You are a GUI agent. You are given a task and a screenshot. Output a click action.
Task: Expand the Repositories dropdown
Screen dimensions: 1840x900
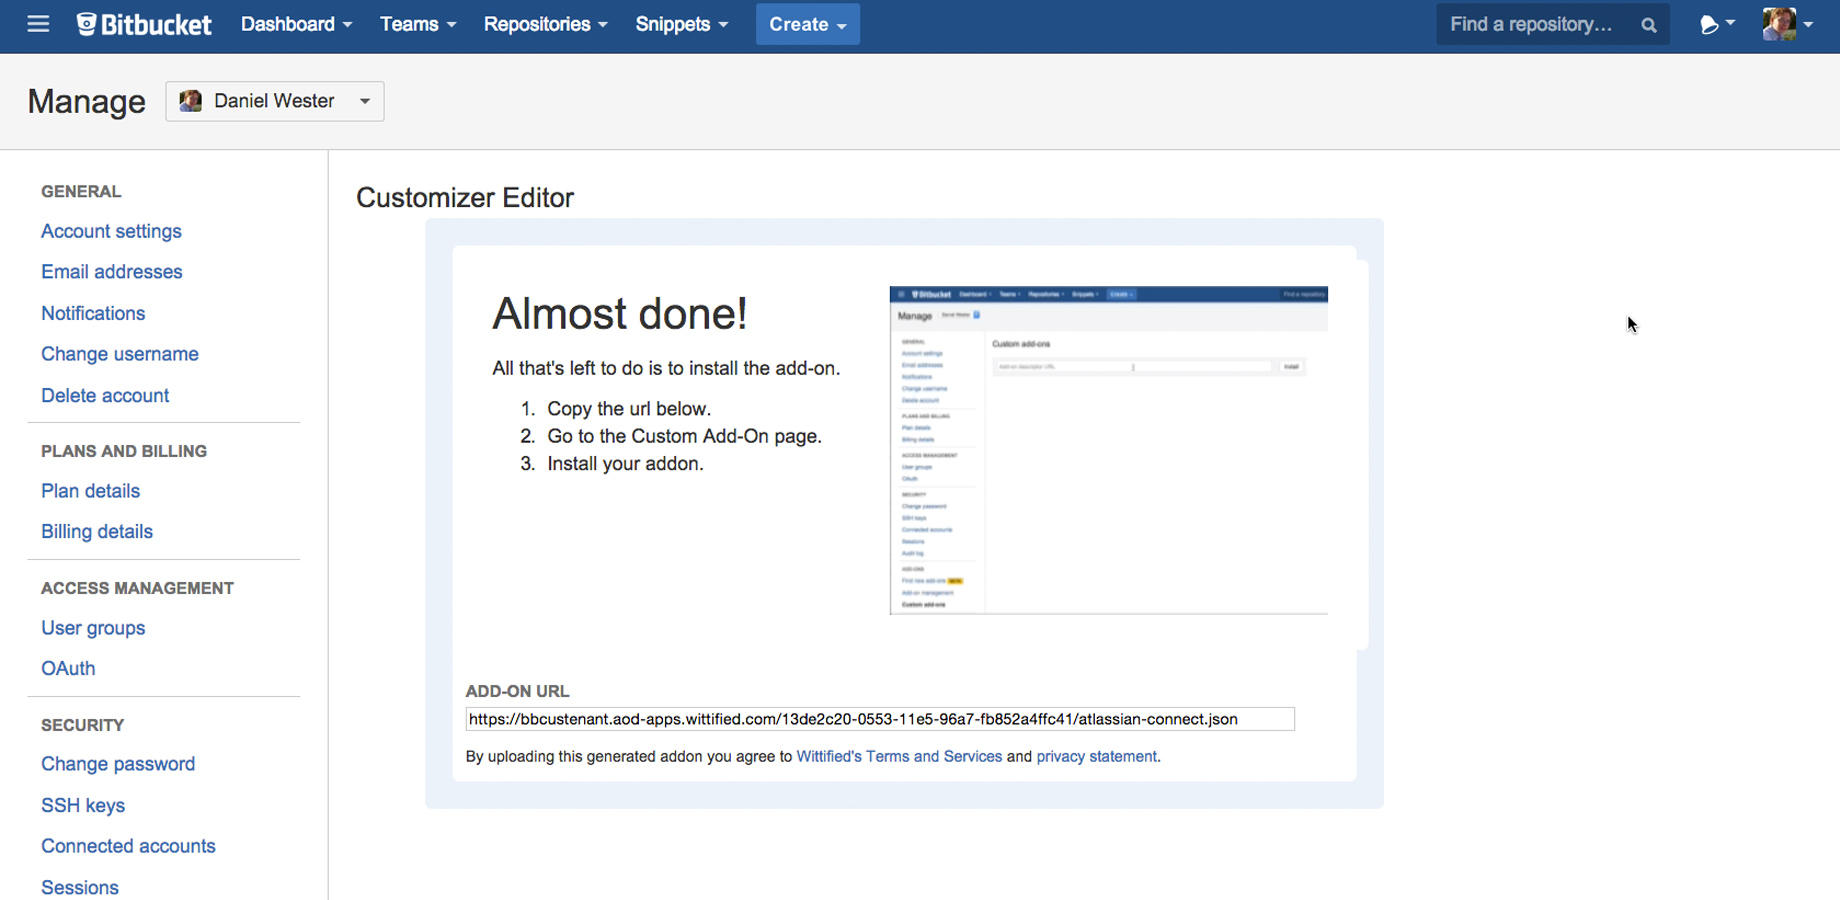(546, 24)
